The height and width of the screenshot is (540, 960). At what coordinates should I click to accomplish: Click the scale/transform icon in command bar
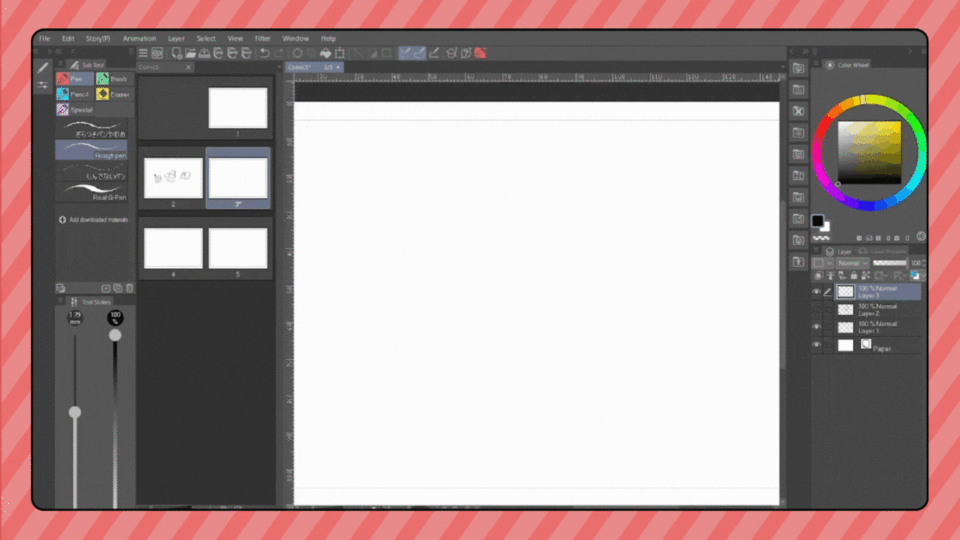coord(340,53)
